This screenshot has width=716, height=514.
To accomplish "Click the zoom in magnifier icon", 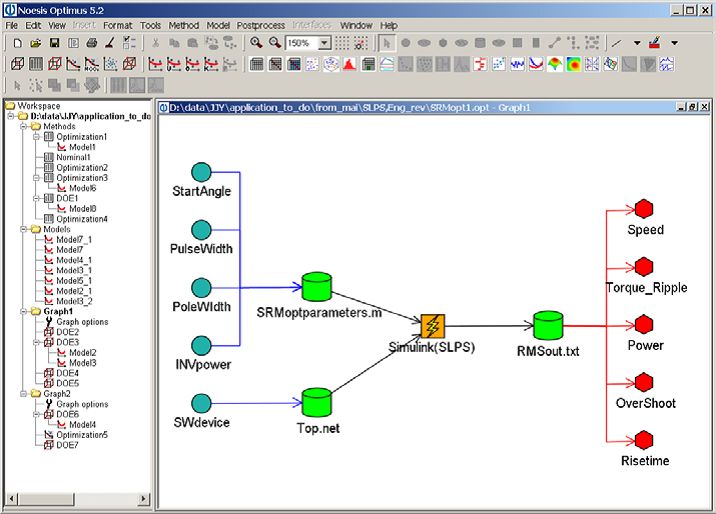I will [256, 43].
